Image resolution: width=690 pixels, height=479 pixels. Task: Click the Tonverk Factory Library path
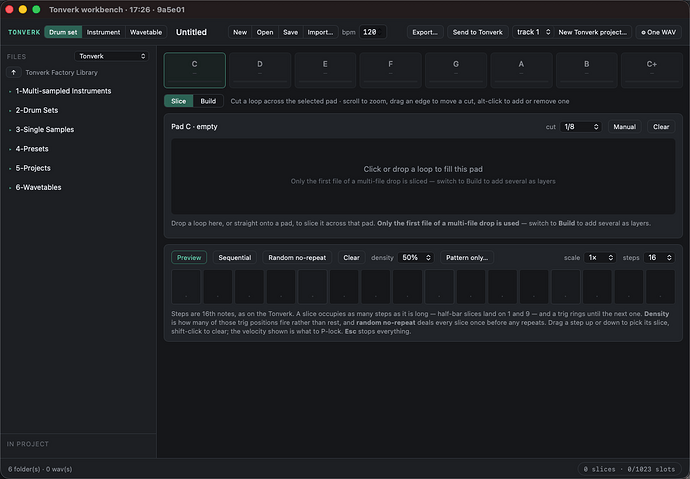tap(62, 73)
